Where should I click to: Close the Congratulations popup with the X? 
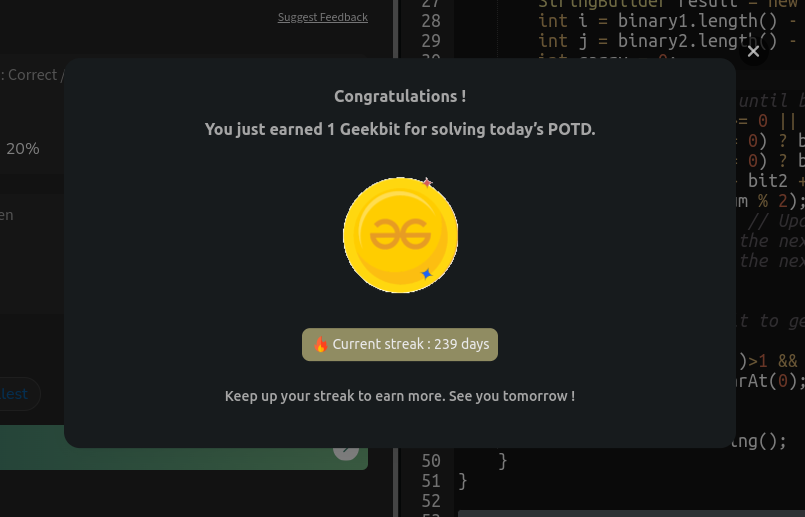(x=753, y=51)
